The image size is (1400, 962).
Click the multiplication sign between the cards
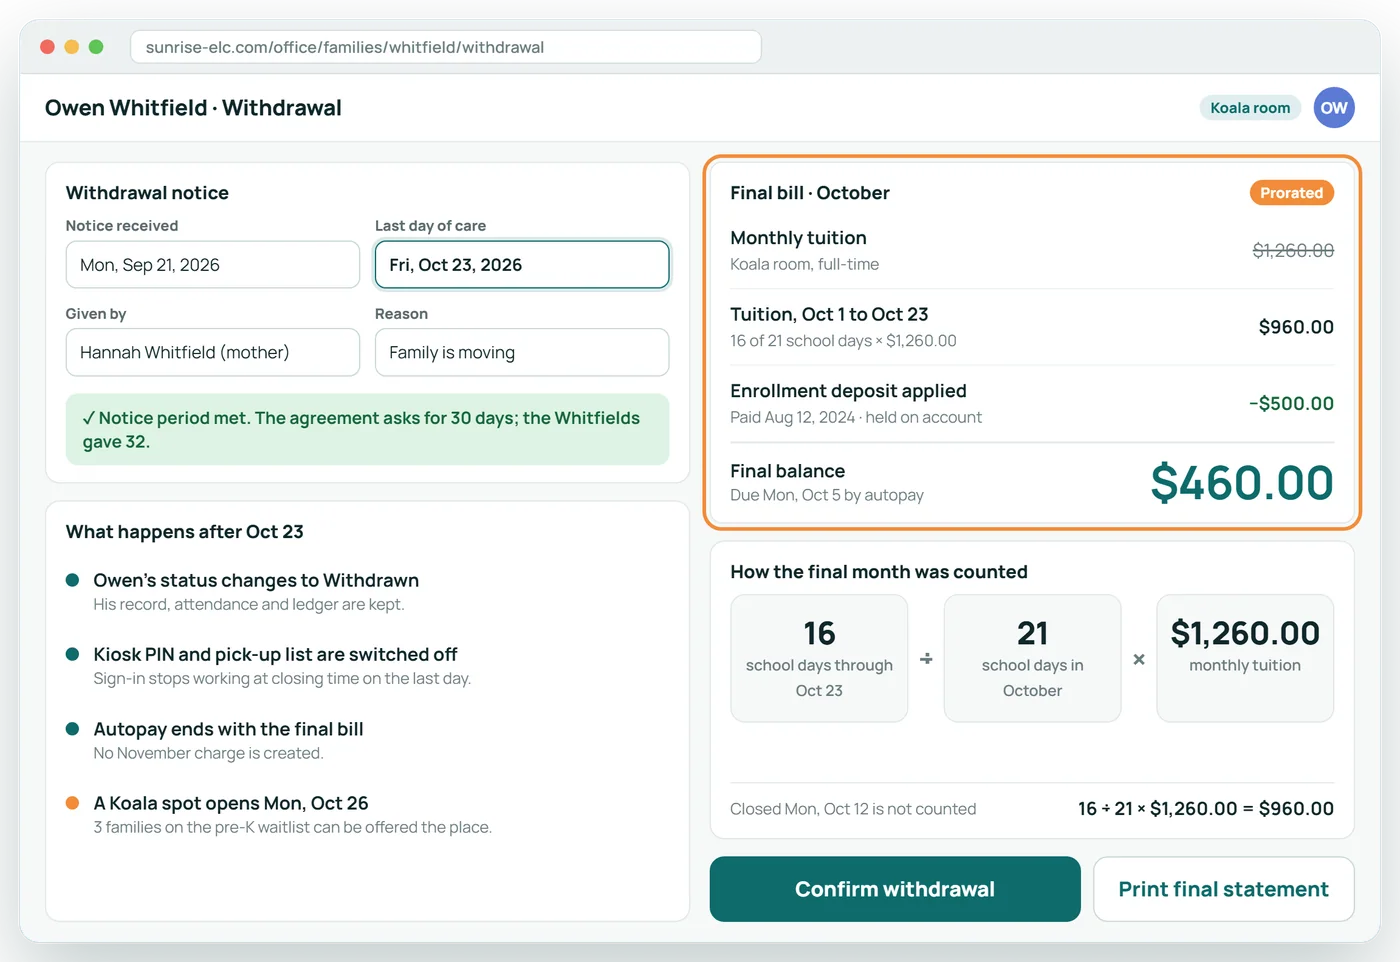click(x=1139, y=659)
